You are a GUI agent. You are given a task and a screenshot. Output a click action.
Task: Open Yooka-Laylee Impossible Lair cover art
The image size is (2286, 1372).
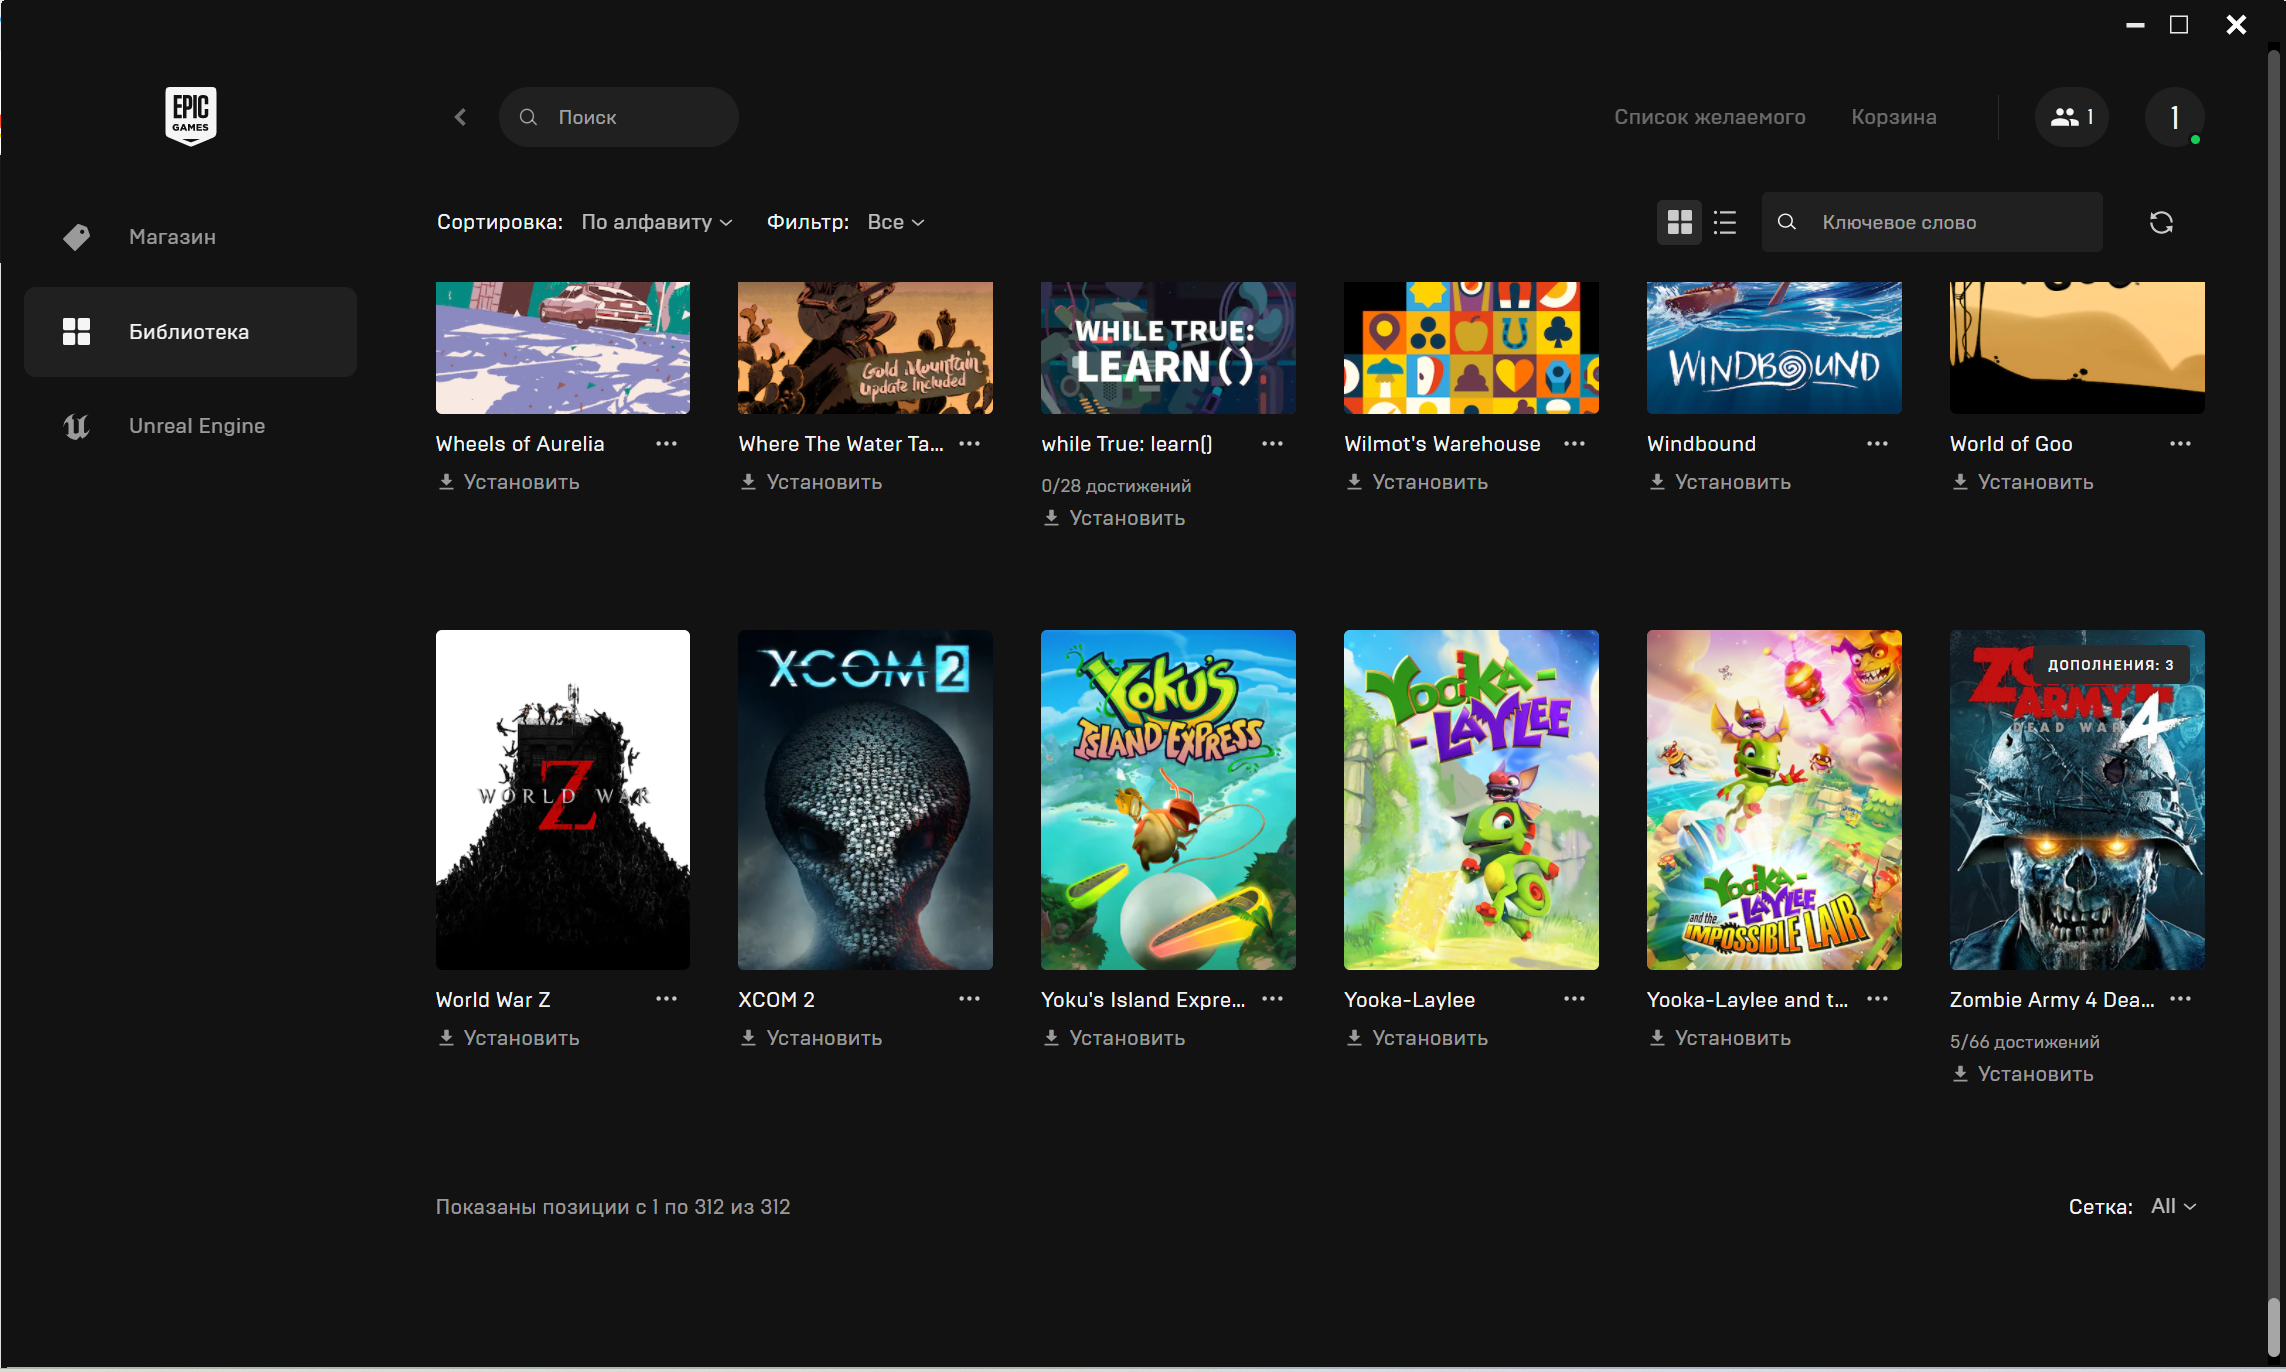[1774, 800]
